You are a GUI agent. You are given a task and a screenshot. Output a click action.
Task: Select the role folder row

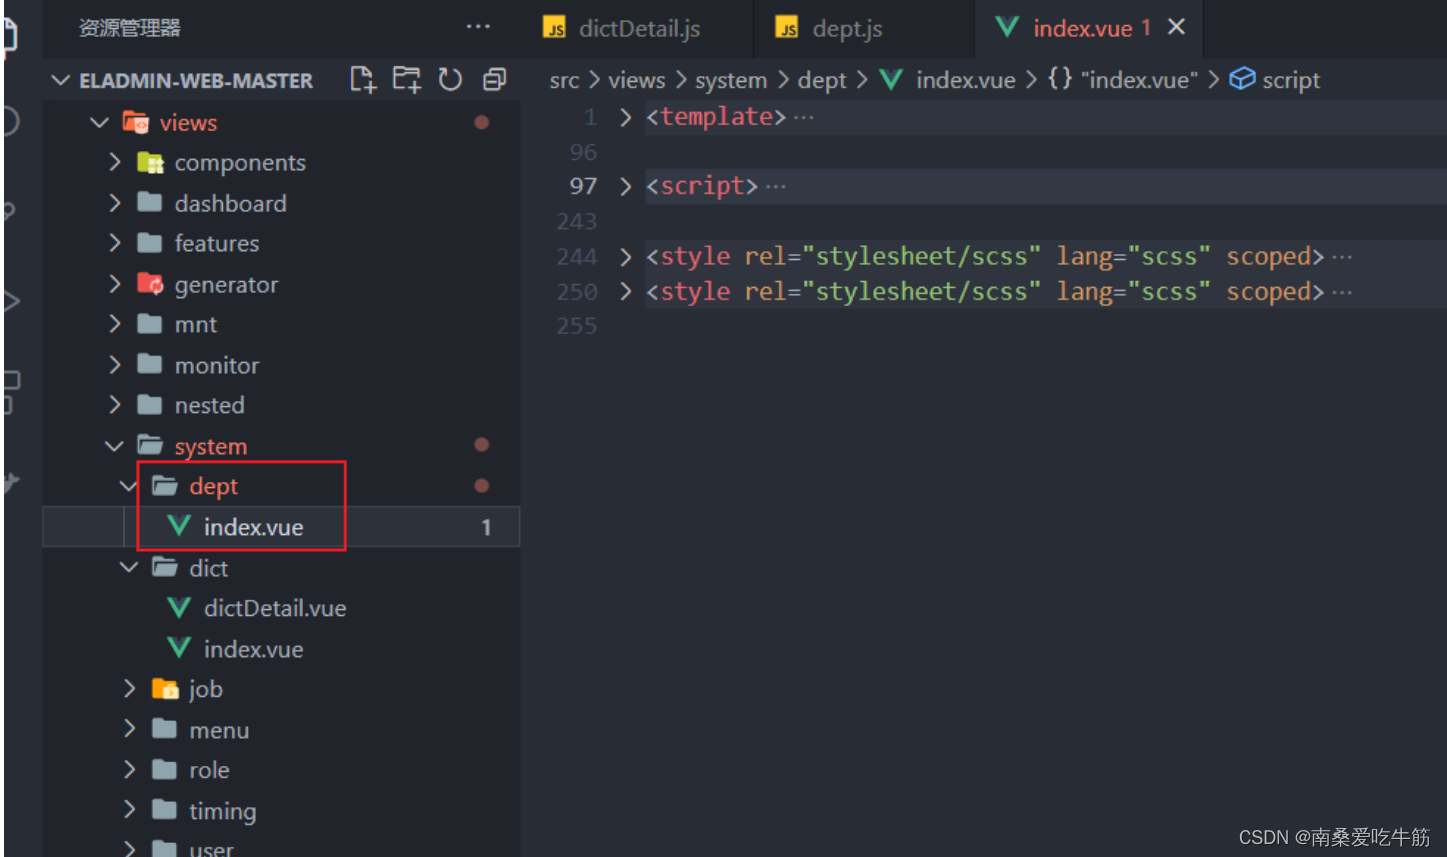281,770
